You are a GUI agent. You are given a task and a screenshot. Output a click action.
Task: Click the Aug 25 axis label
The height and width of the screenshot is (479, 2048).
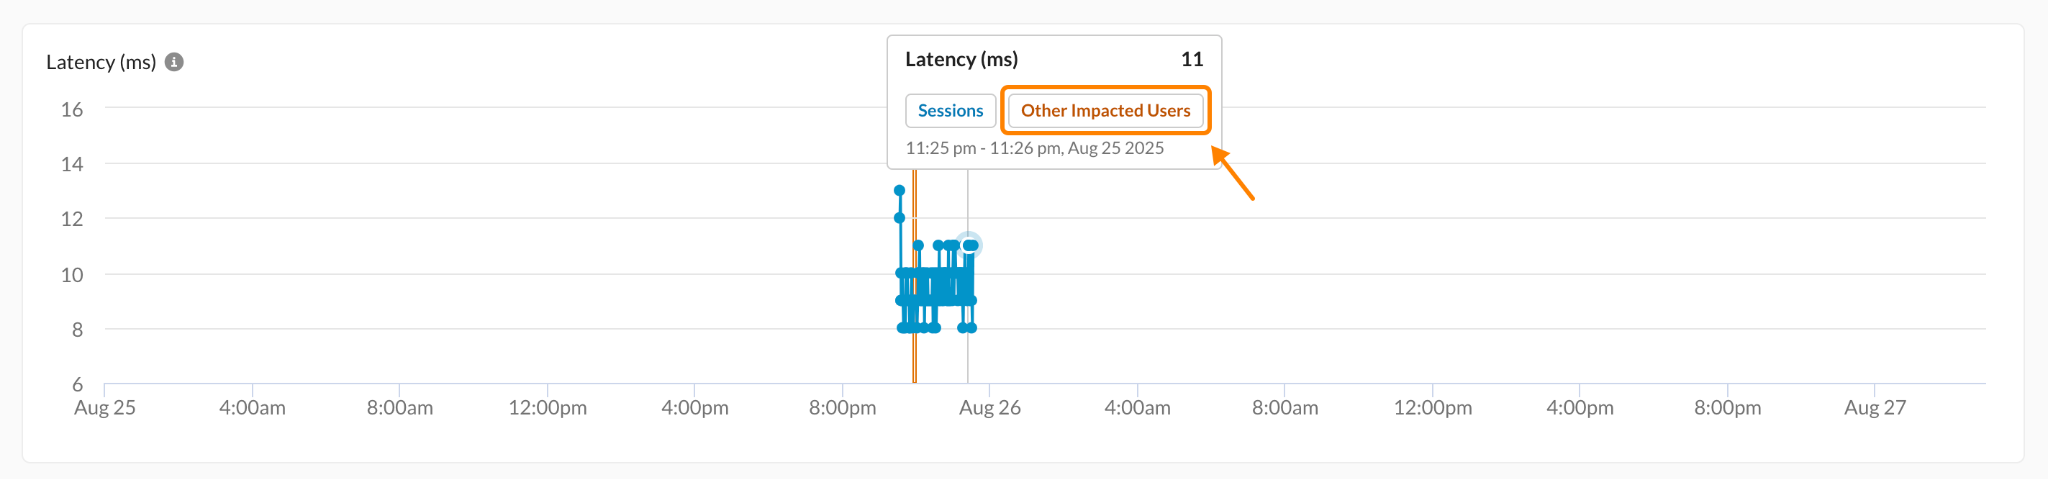coord(105,408)
